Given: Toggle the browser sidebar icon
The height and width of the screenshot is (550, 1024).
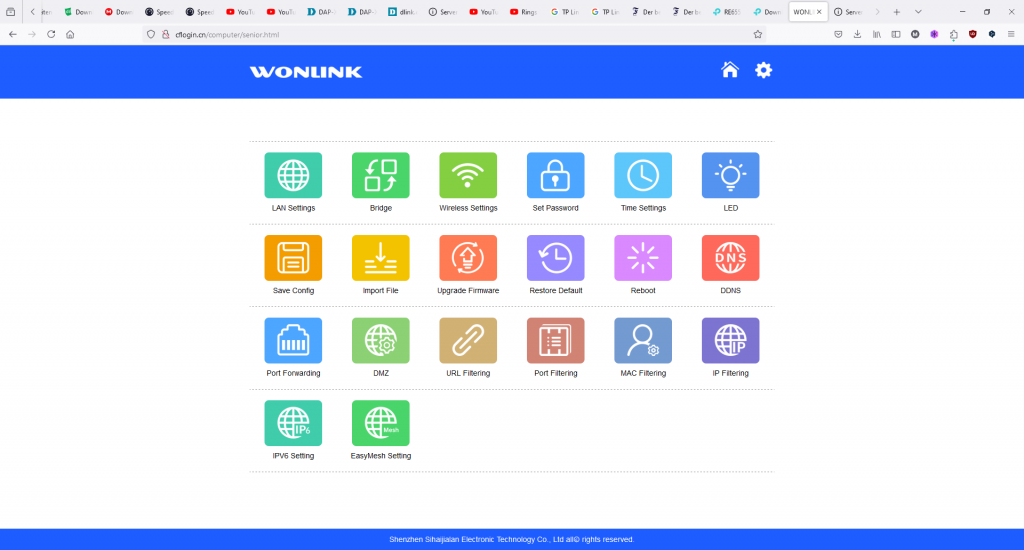Looking at the screenshot, I should click(x=896, y=34).
